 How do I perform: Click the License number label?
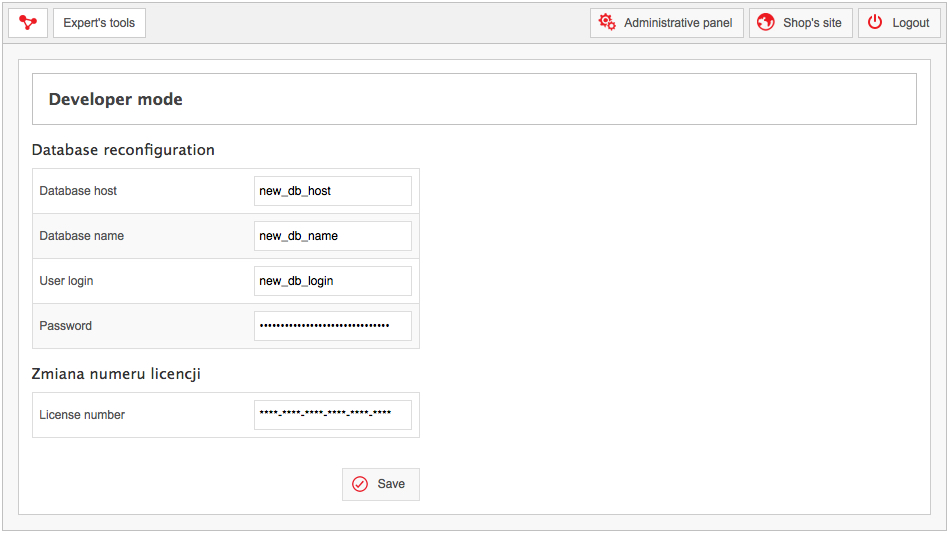tap(82, 415)
